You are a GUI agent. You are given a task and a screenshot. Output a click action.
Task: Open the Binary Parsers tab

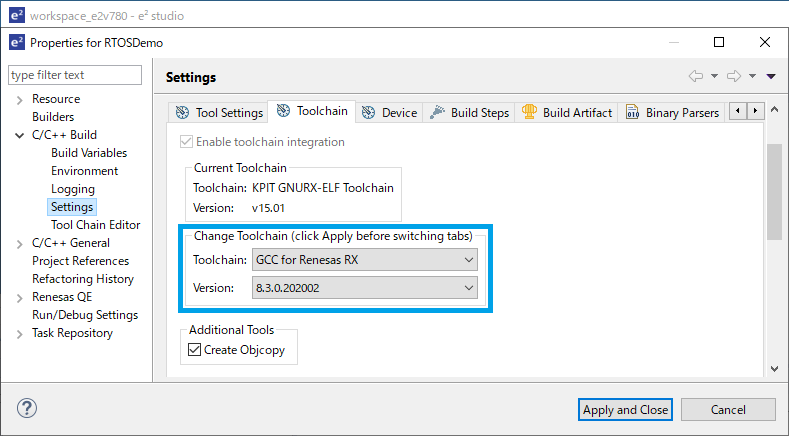[x=672, y=112]
